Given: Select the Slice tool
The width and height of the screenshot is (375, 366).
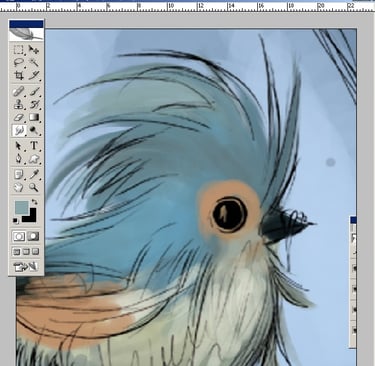Looking at the screenshot, I should [34, 75].
